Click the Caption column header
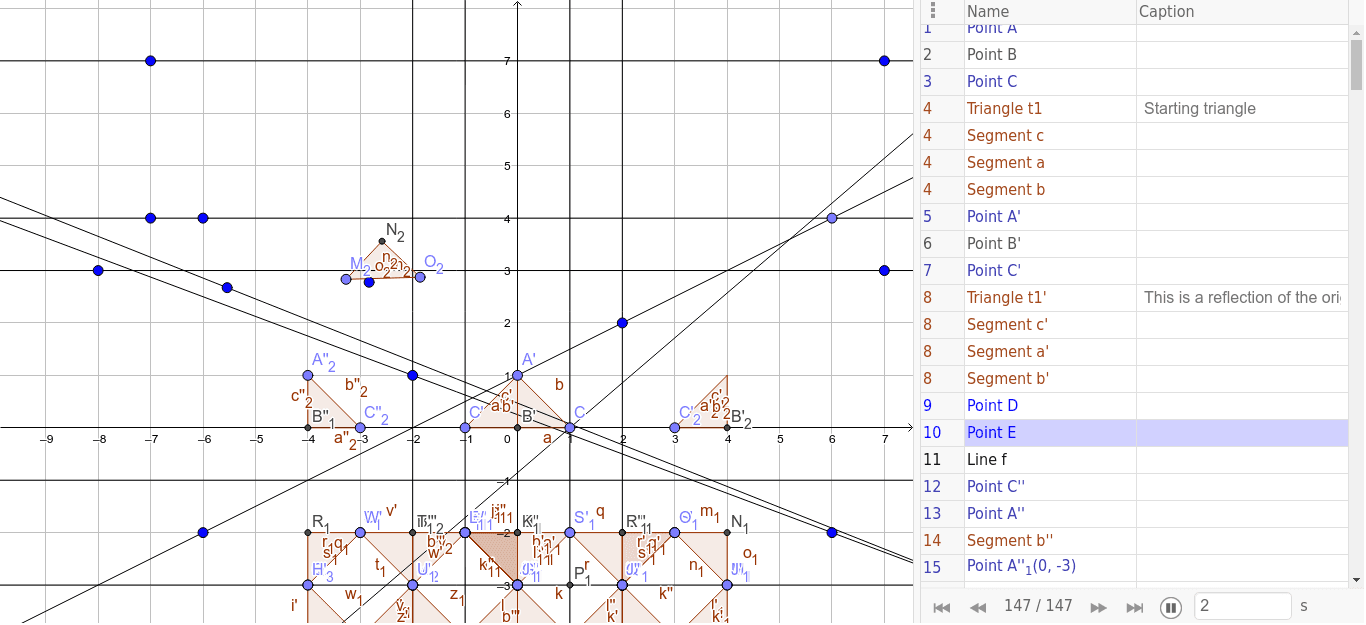 [x=1166, y=11]
